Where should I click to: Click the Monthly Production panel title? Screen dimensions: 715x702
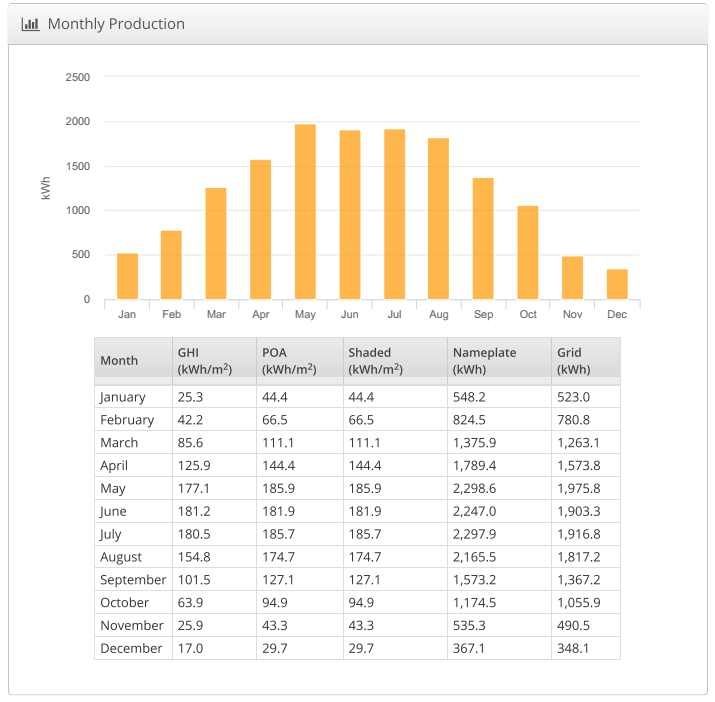[116, 24]
